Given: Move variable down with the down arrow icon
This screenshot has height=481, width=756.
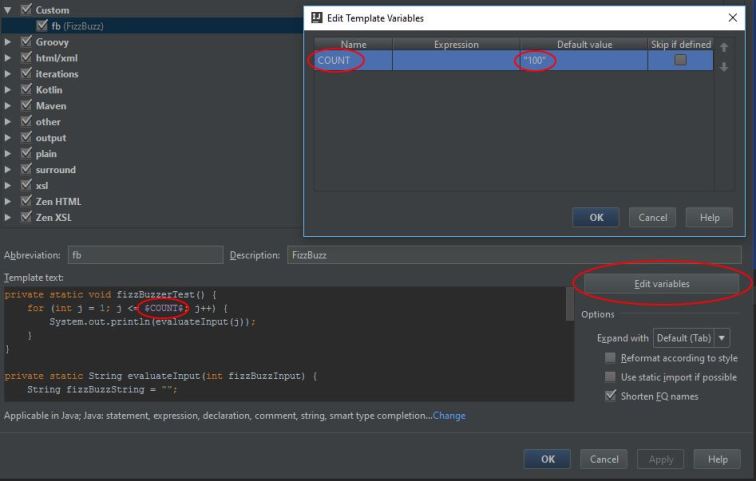Looking at the screenshot, I should point(724,67).
